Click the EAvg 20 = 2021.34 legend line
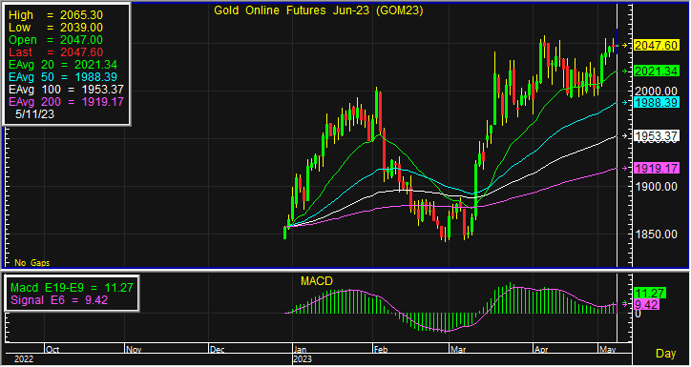This screenshot has width=691, height=367. [63, 65]
